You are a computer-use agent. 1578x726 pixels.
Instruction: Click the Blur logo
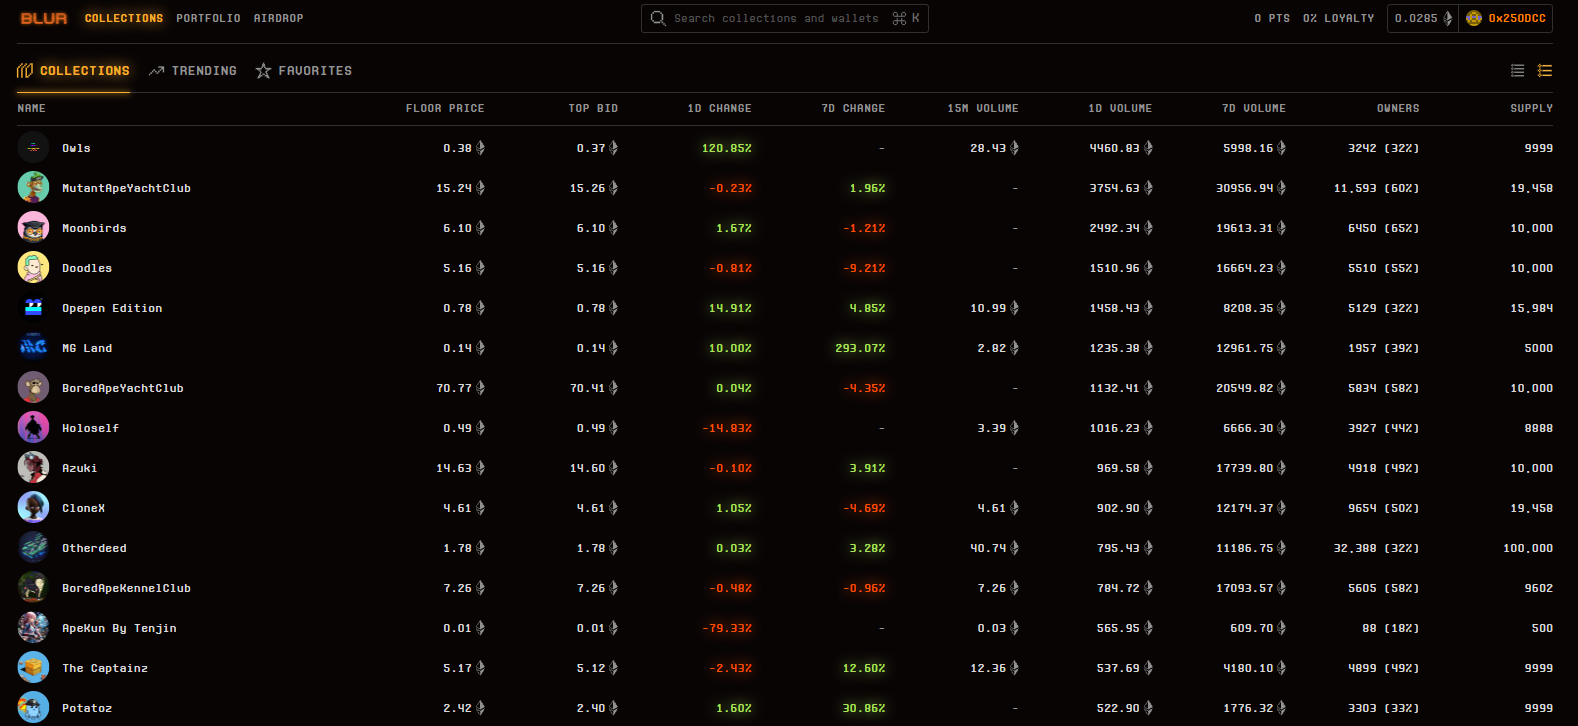pos(44,18)
